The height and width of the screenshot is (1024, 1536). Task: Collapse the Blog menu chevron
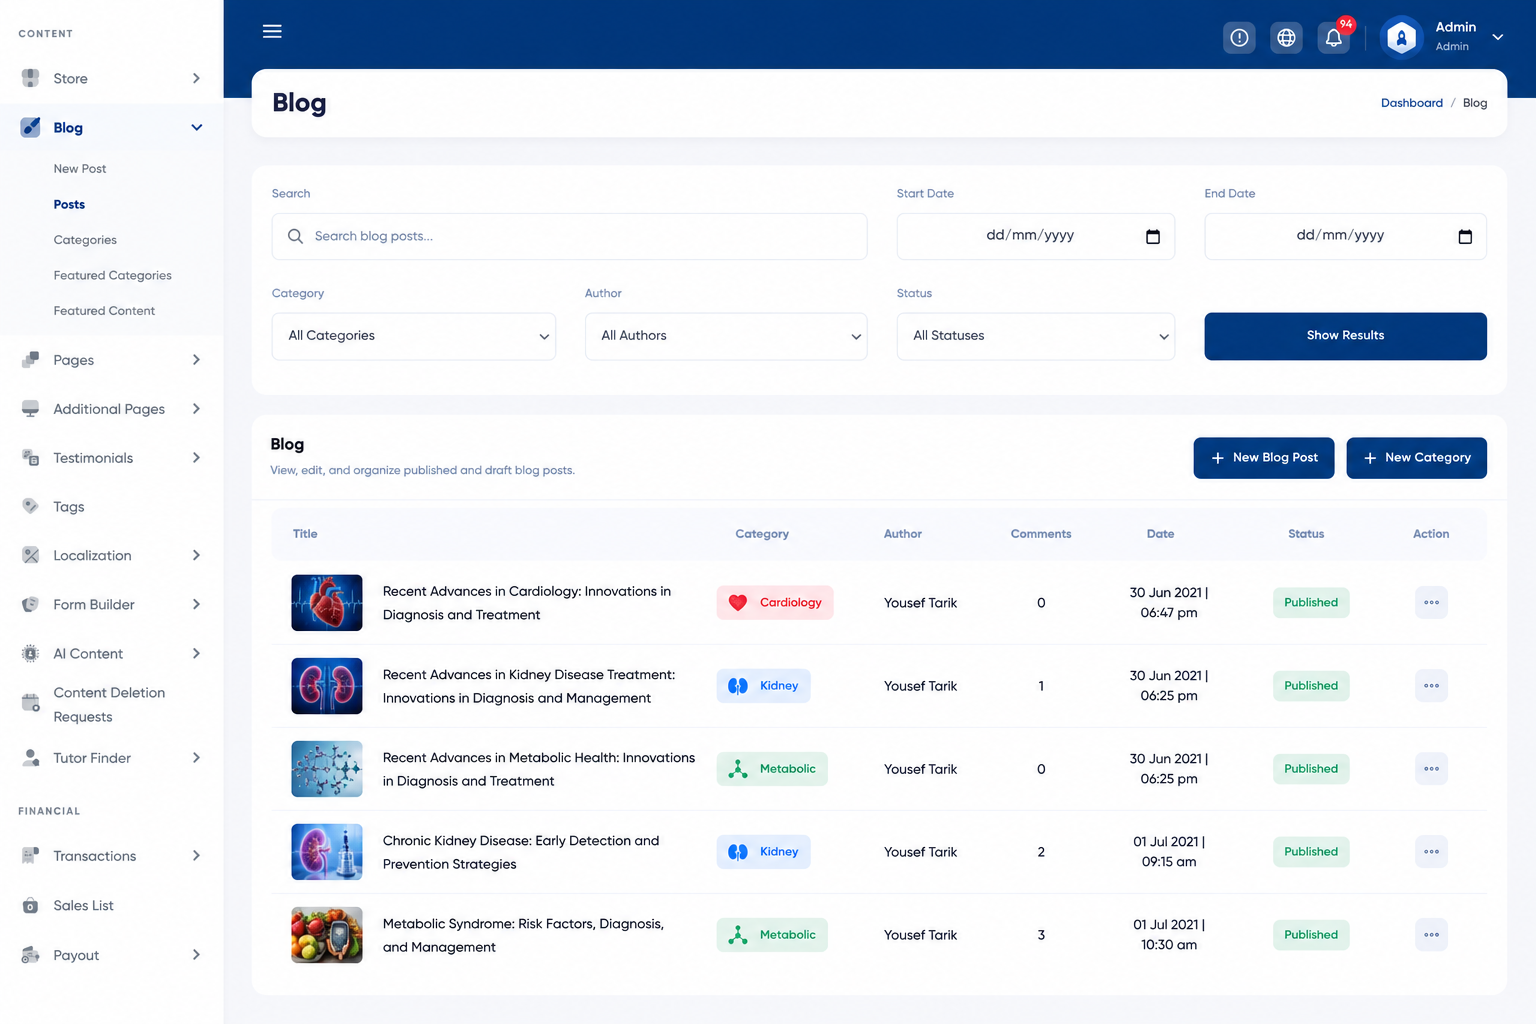click(196, 127)
